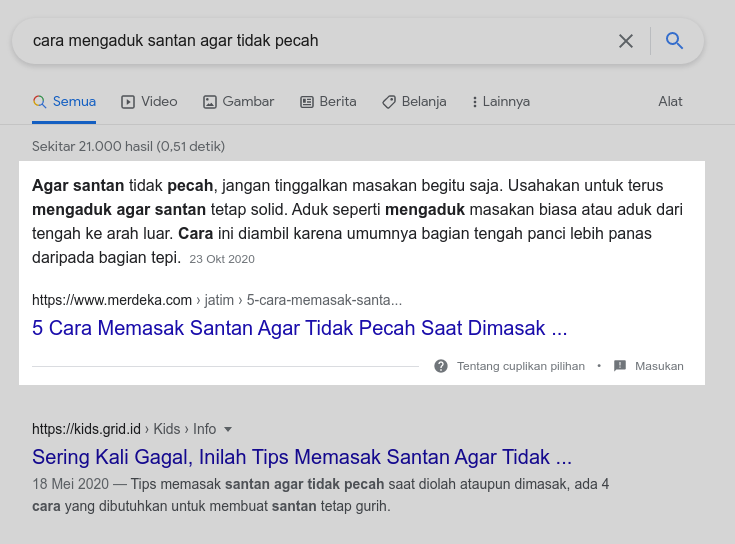Viewport: 735px width, 544px height.
Task: Click the Berita tab newspaper icon
Action: 307,102
